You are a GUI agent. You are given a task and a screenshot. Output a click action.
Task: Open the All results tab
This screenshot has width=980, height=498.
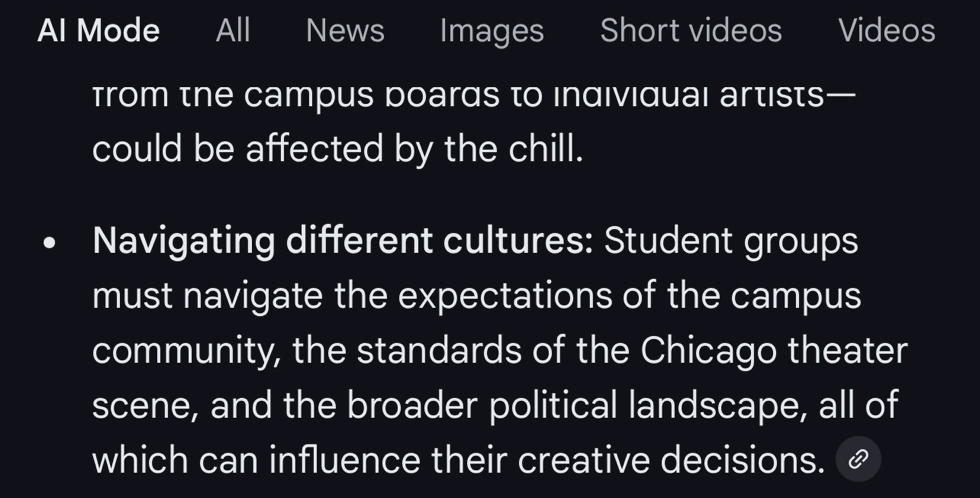[x=232, y=30]
